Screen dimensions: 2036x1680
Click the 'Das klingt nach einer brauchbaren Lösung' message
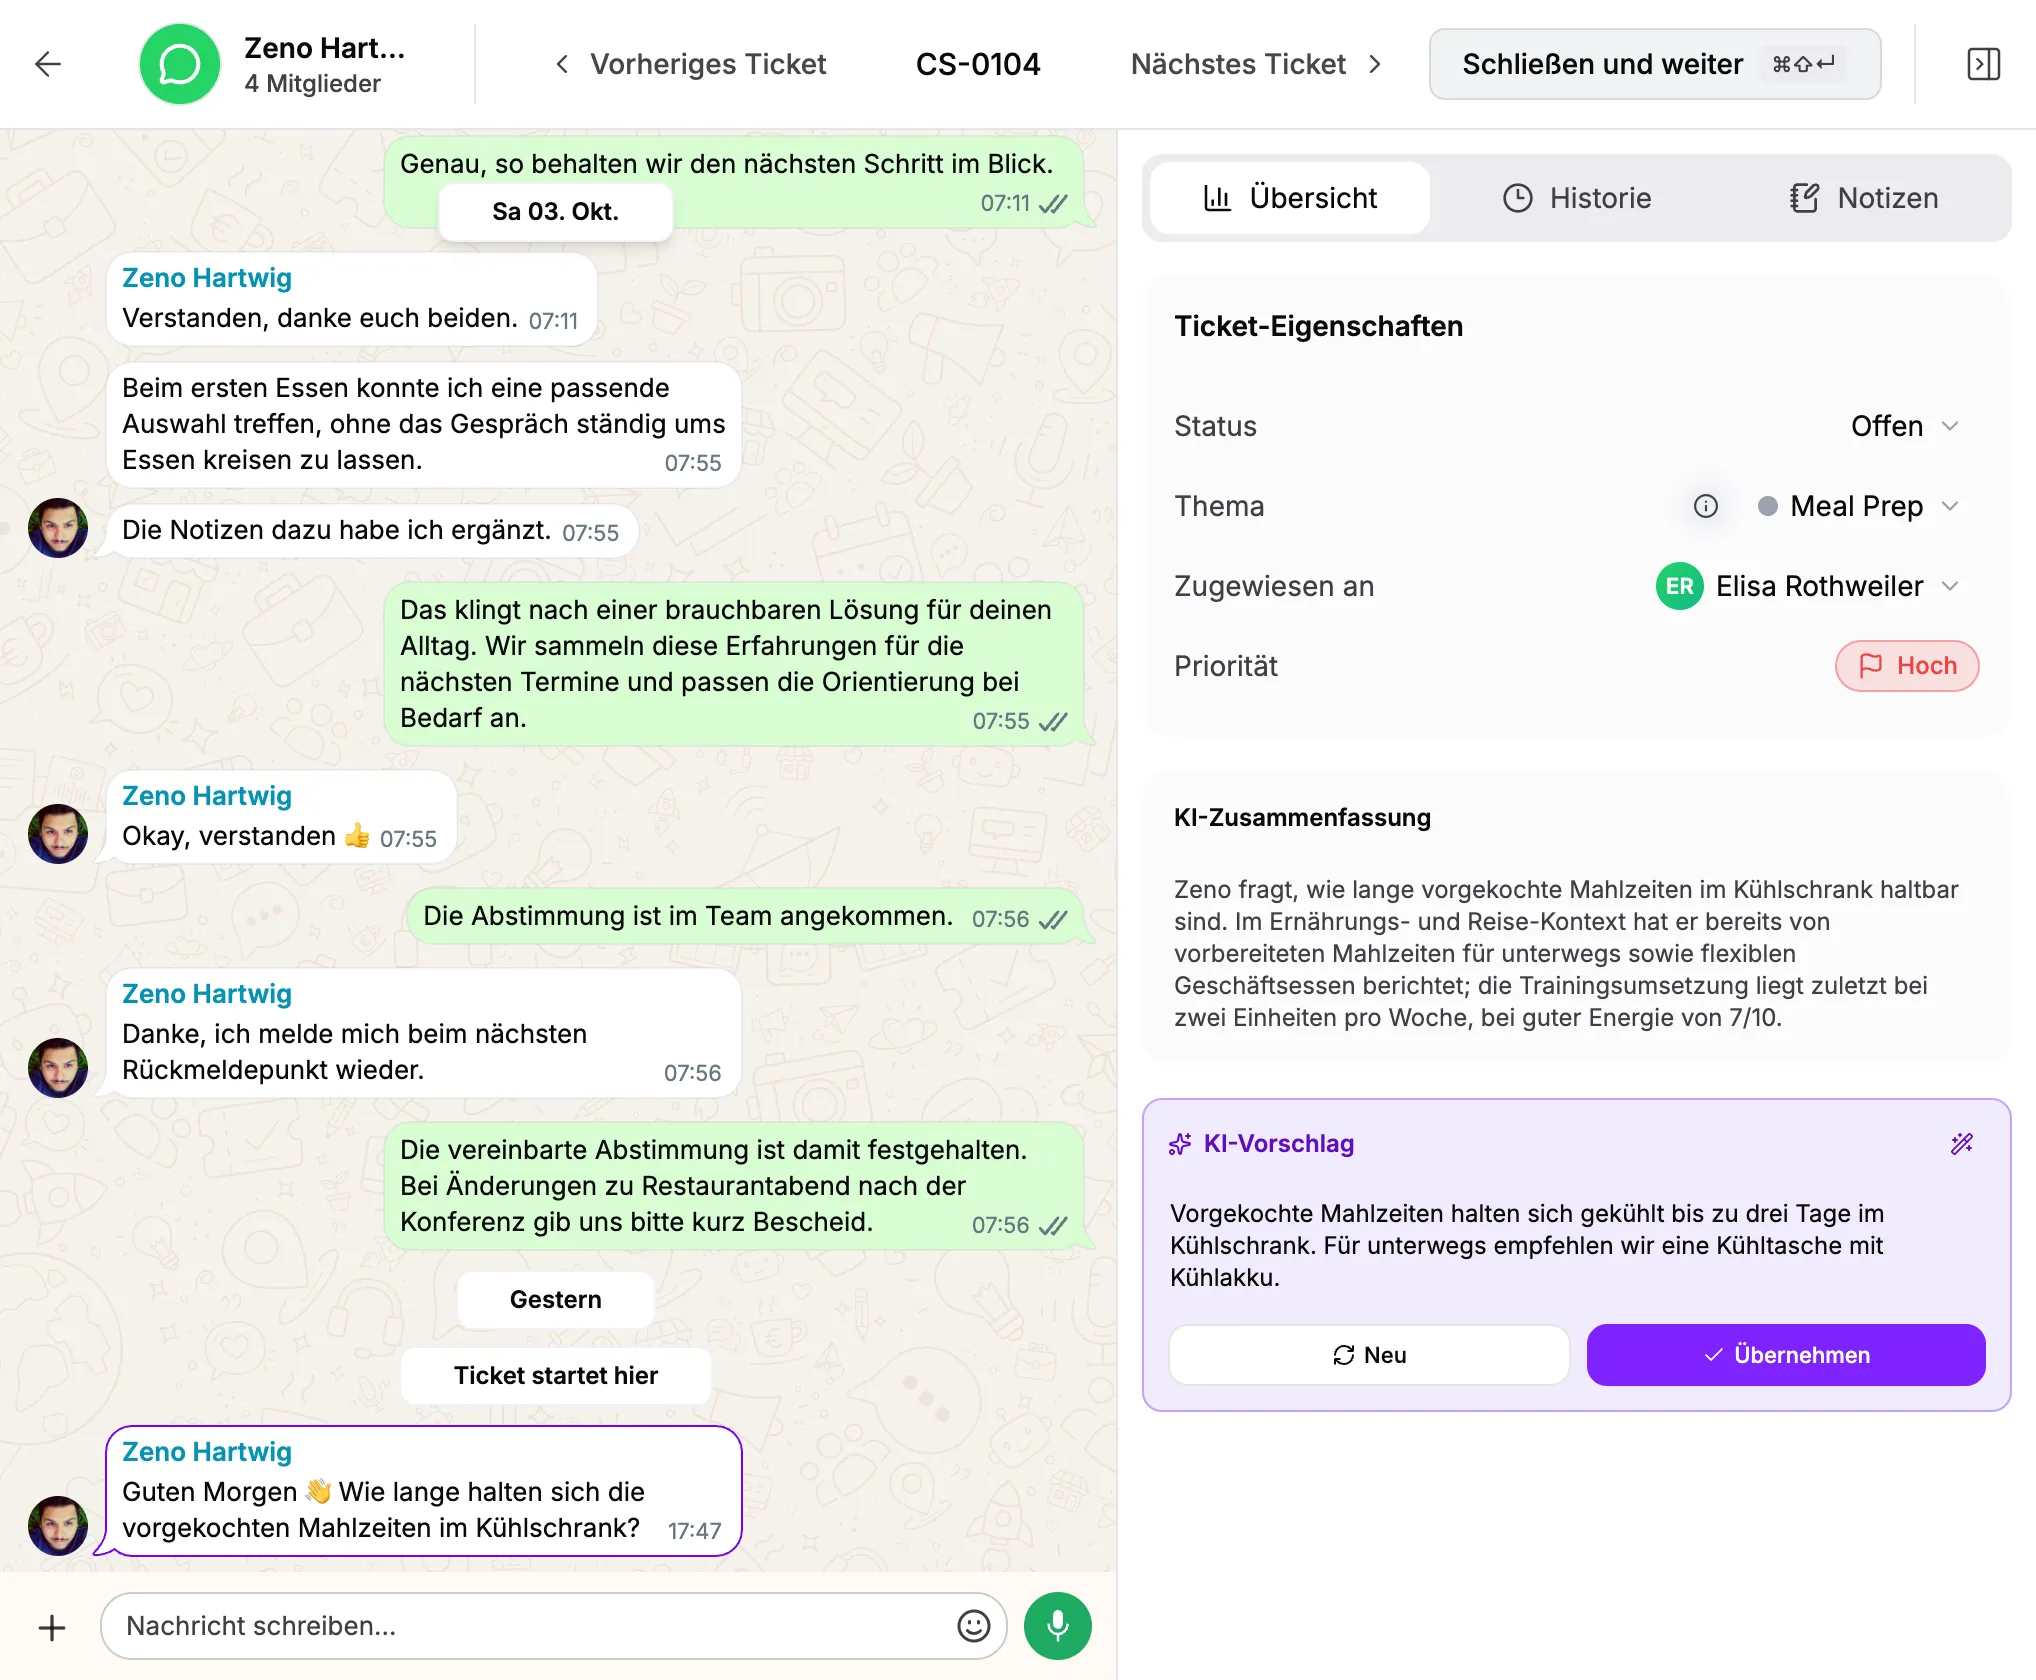pos(735,664)
